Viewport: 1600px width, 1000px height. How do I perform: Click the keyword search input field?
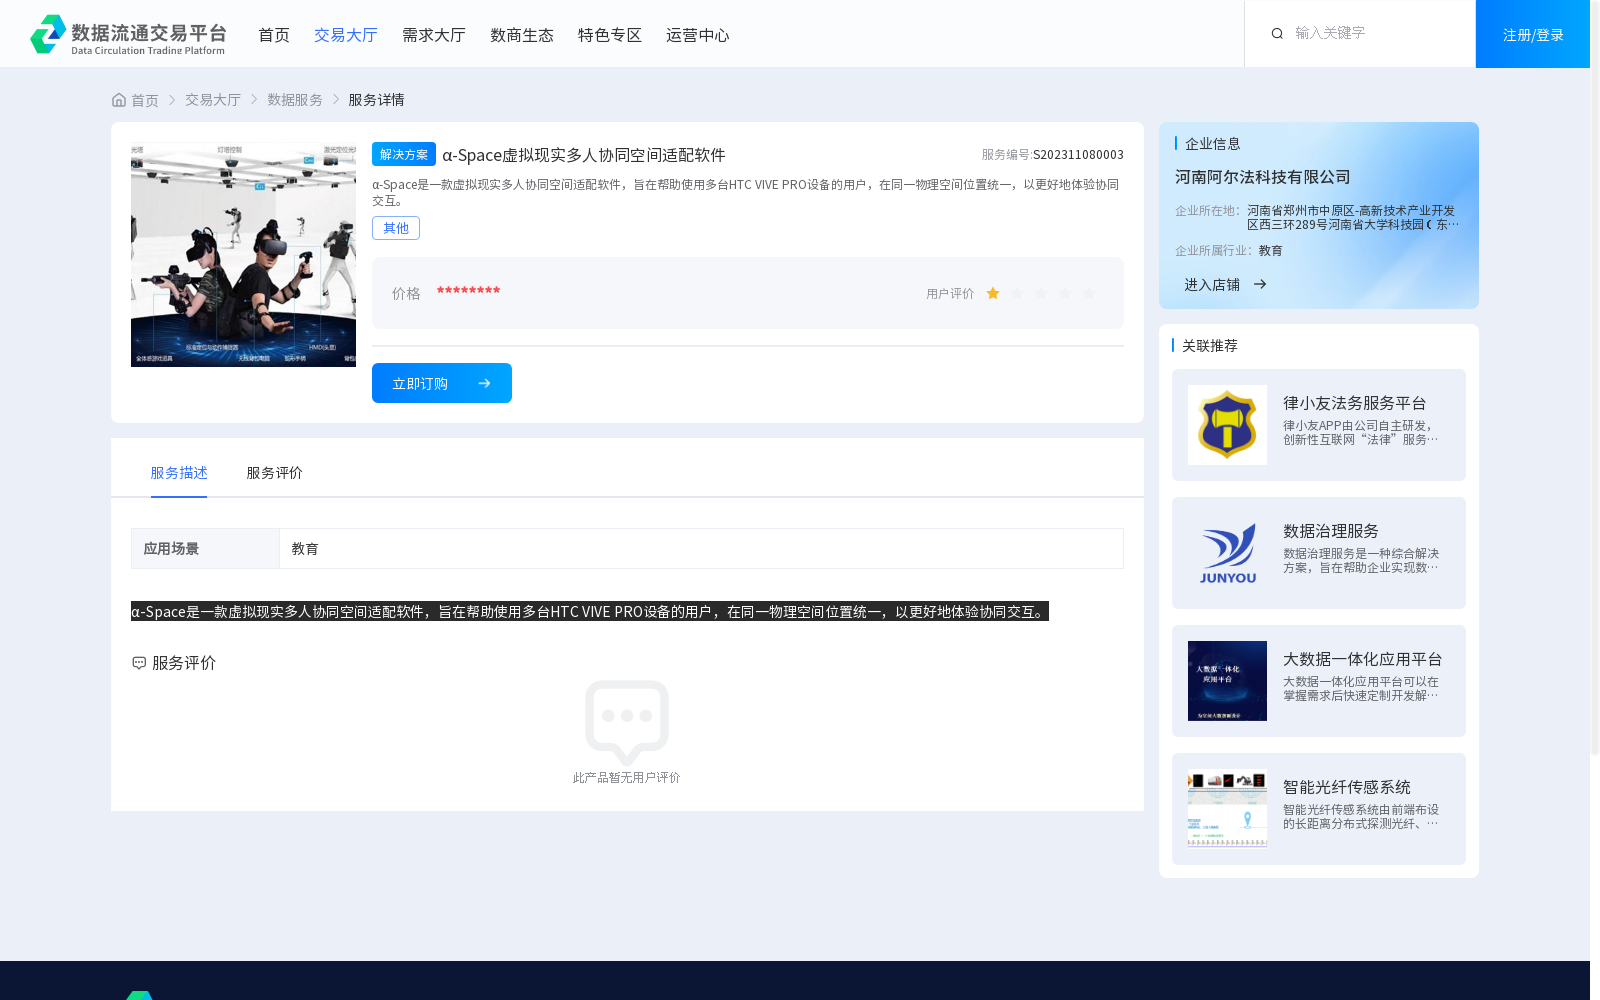(x=1378, y=33)
